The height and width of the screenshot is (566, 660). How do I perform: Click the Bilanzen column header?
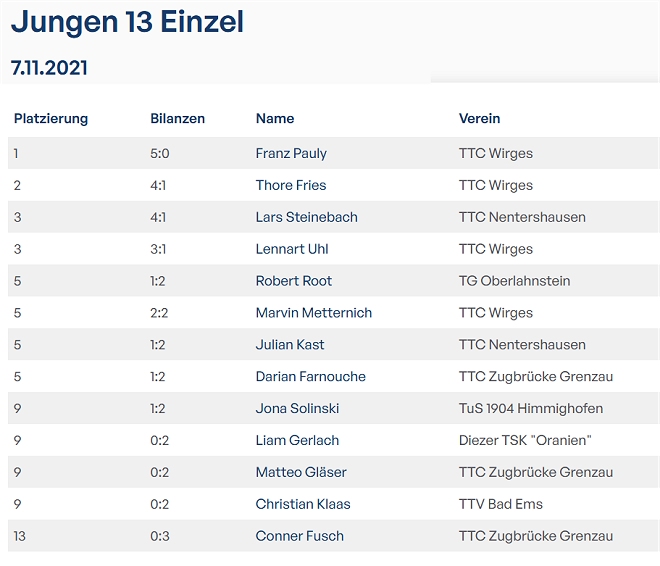click(x=177, y=118)
